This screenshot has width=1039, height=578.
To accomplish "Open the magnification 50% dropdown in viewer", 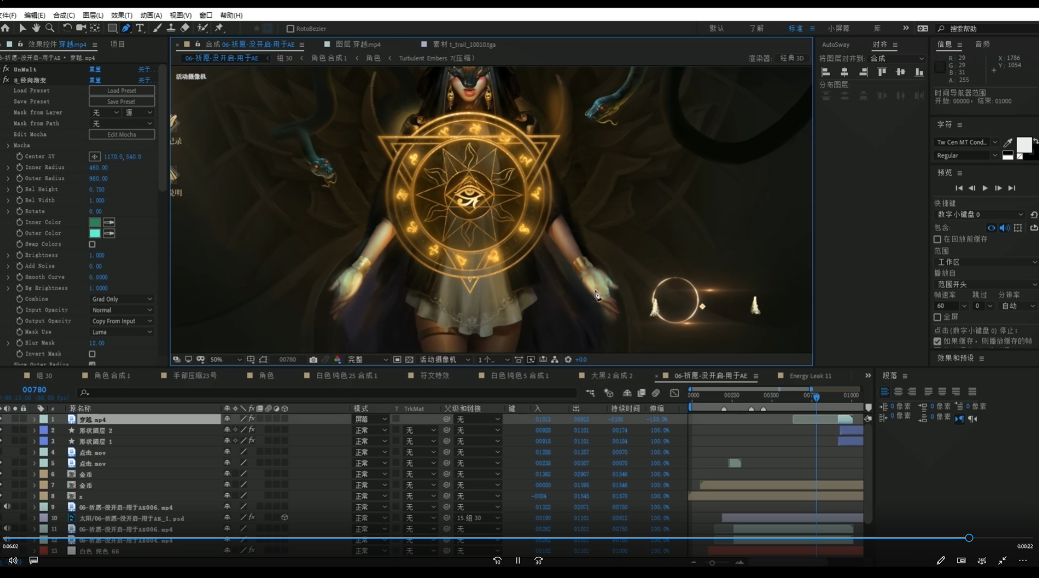I will (x=226, y=359).
